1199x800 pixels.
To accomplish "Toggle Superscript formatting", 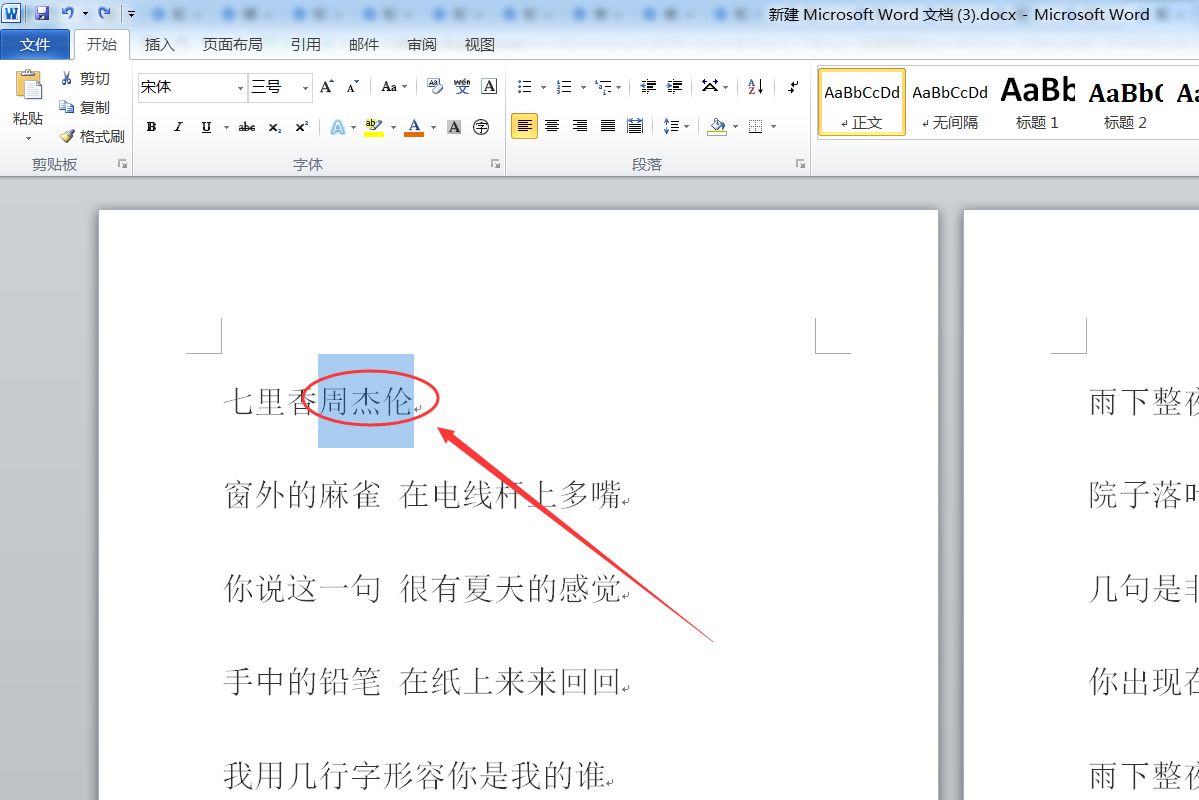I will click(x=302, y=127).
